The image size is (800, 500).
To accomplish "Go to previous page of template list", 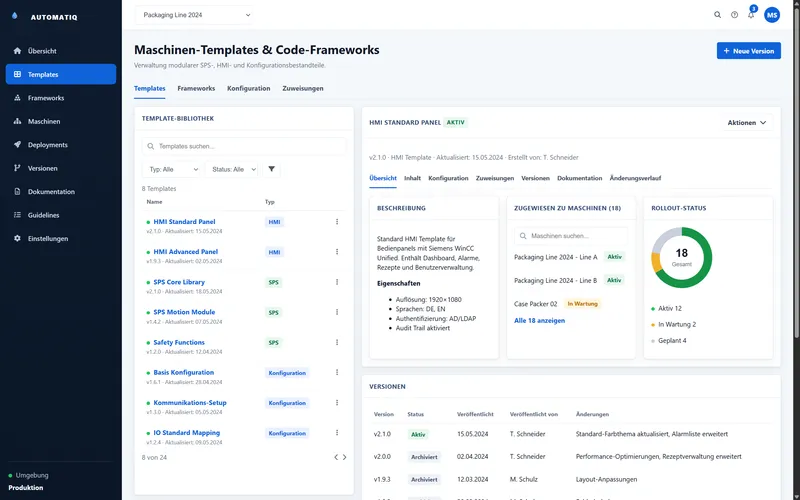I will point(336,457).
